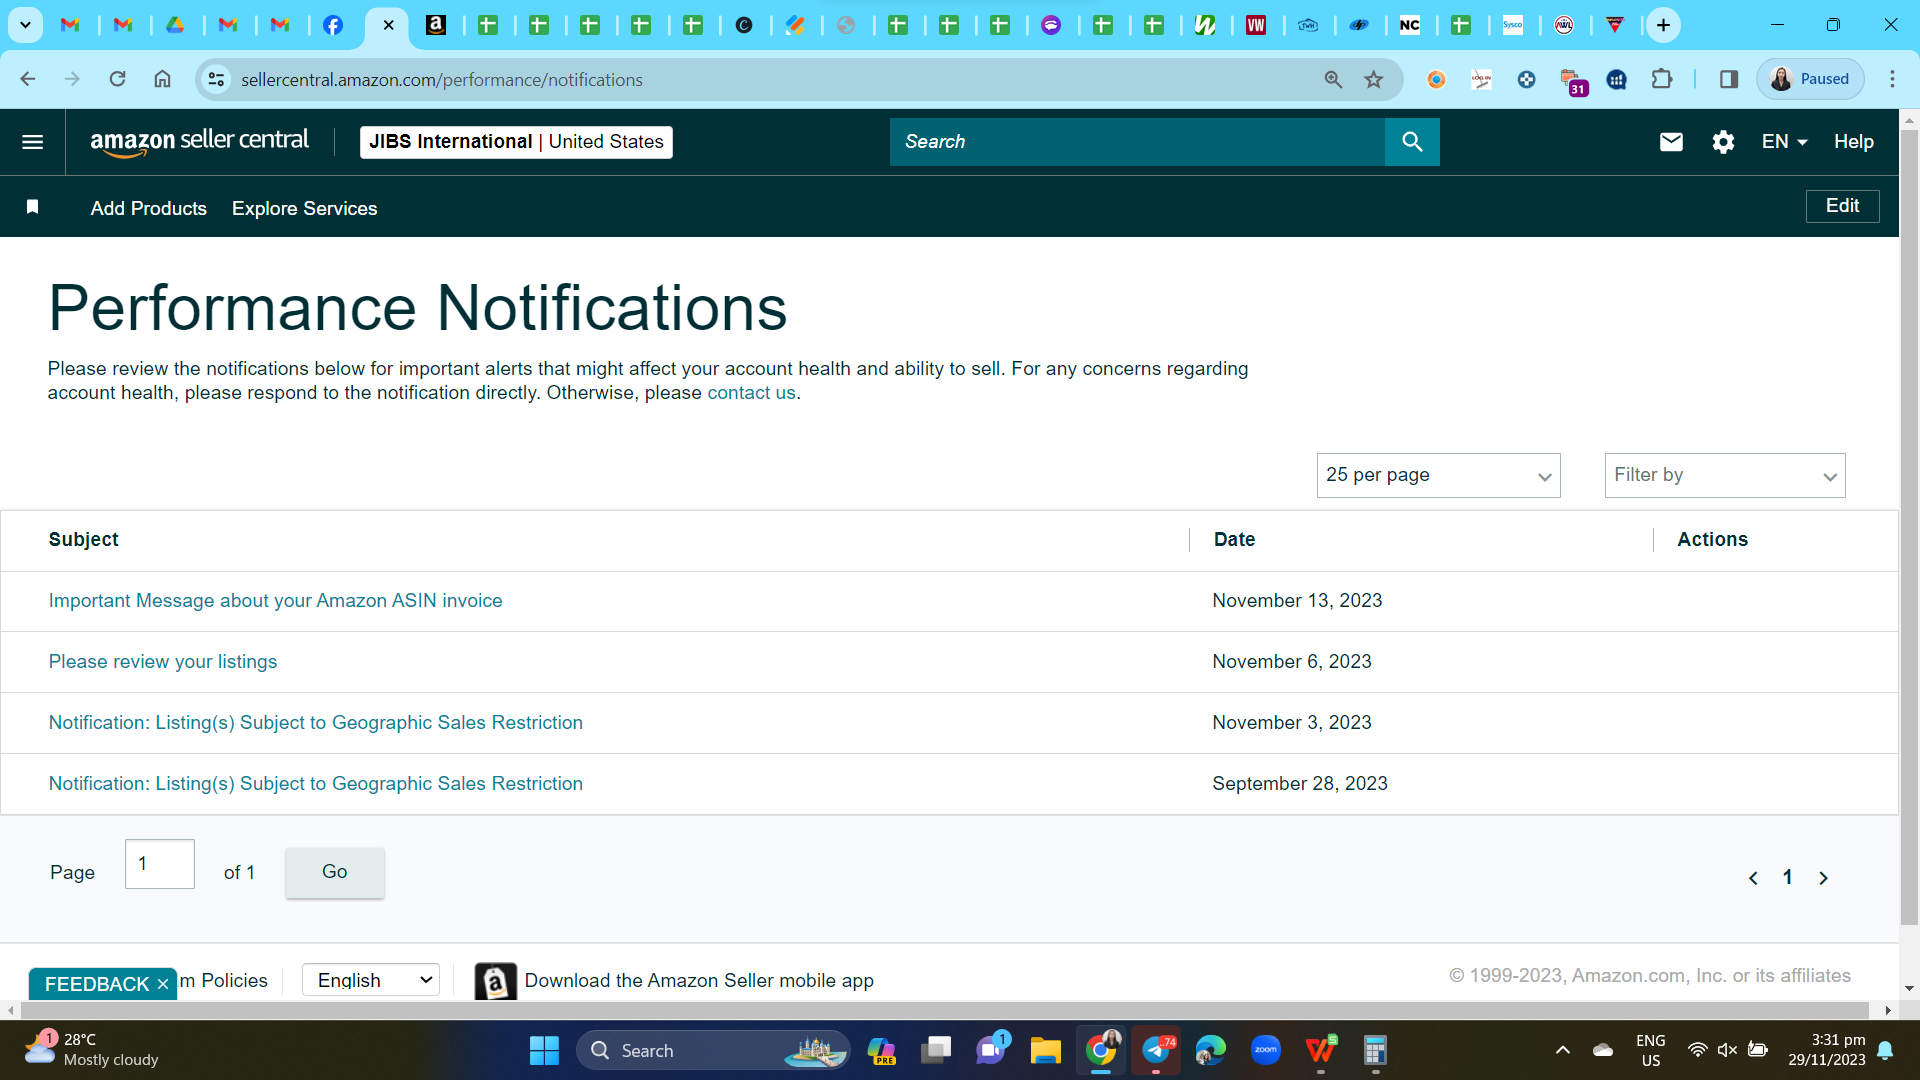
Task: Open the Help link
Action: [1853, 142]
